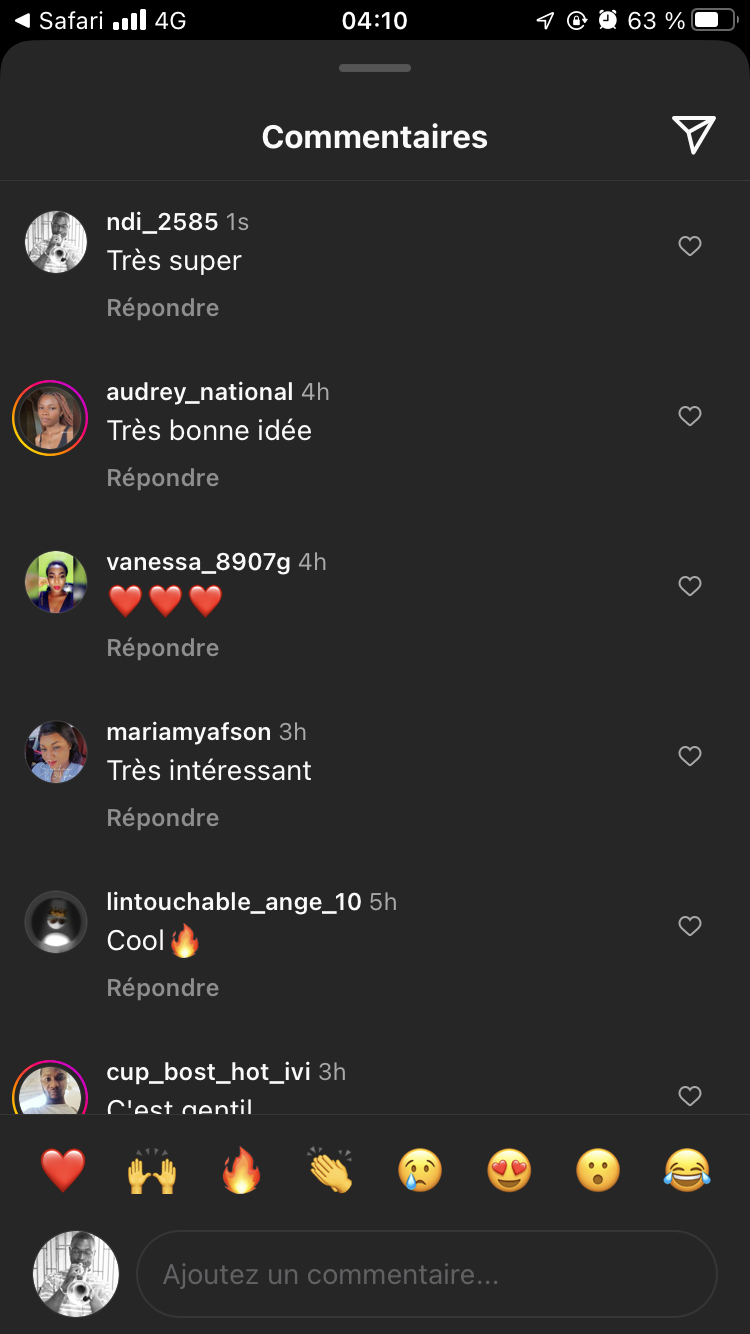The height and width of the screenshot is (1334, 750).
Task: Tap the sheet drag handle at top
Action: (375, 68)
